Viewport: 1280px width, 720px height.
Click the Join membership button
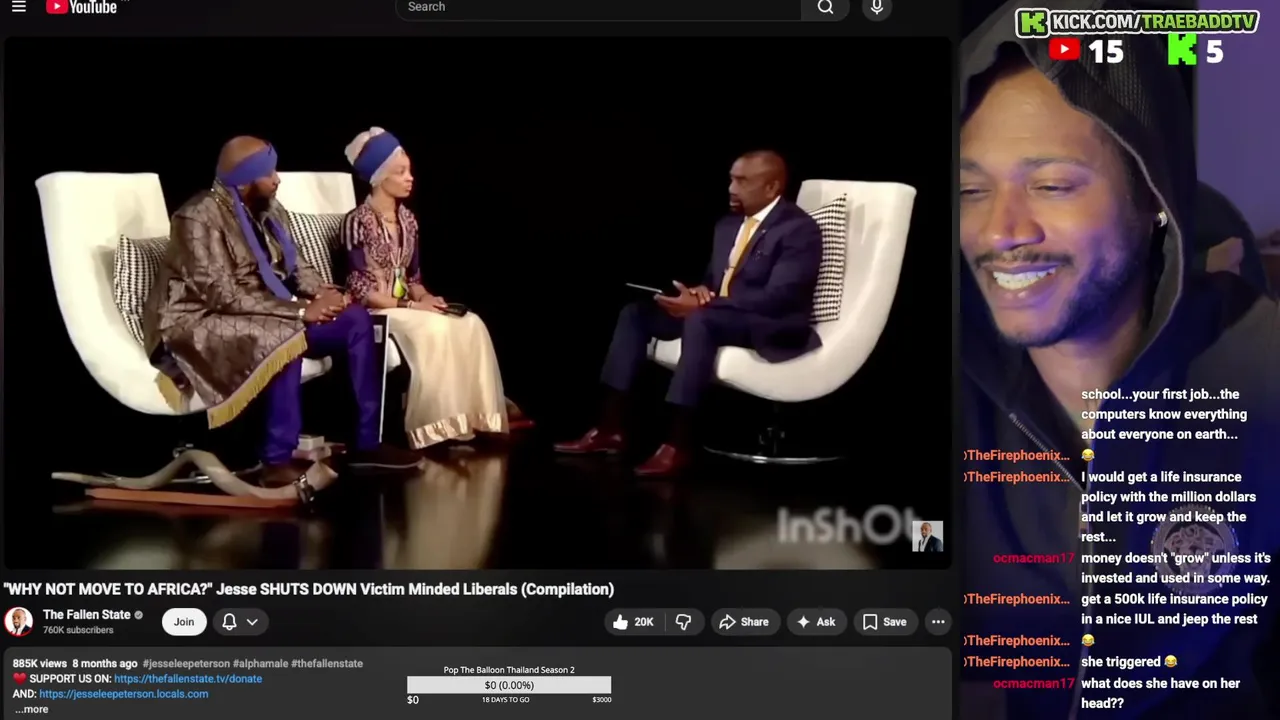point(184,621)
